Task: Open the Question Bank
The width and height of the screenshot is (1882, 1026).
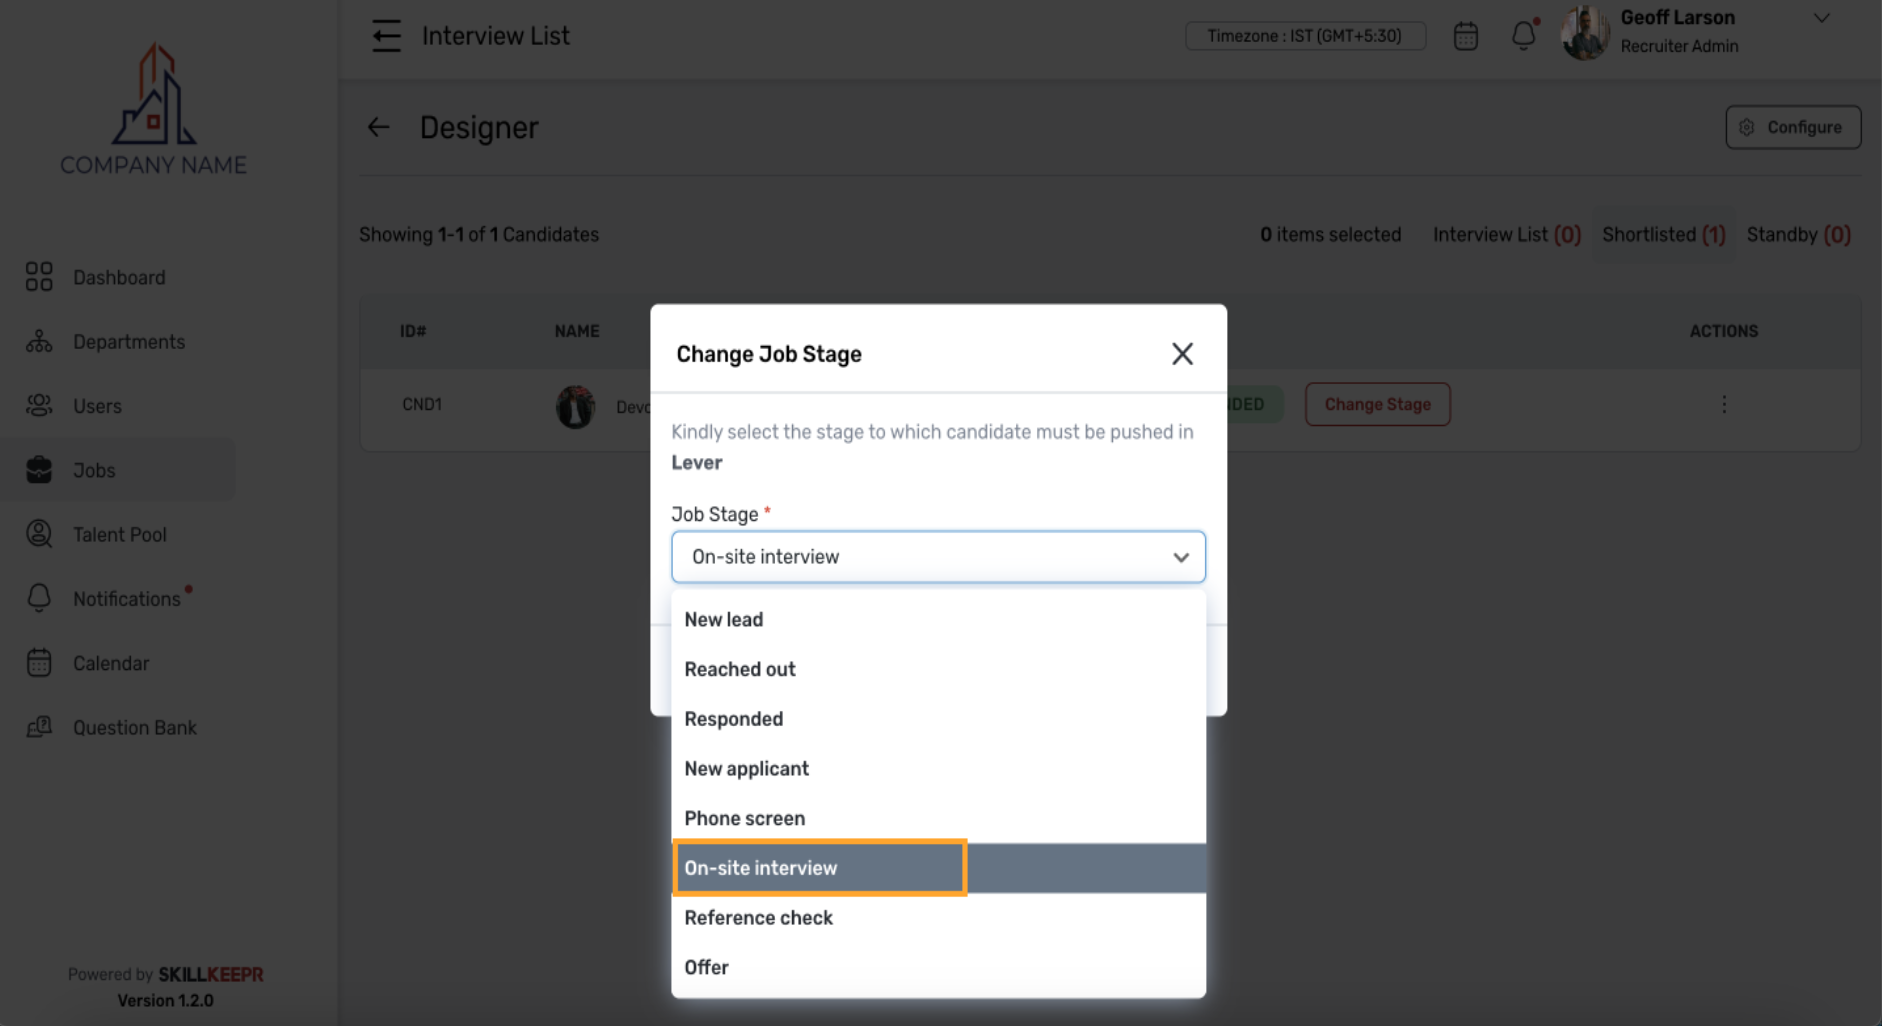Action: 134,727
